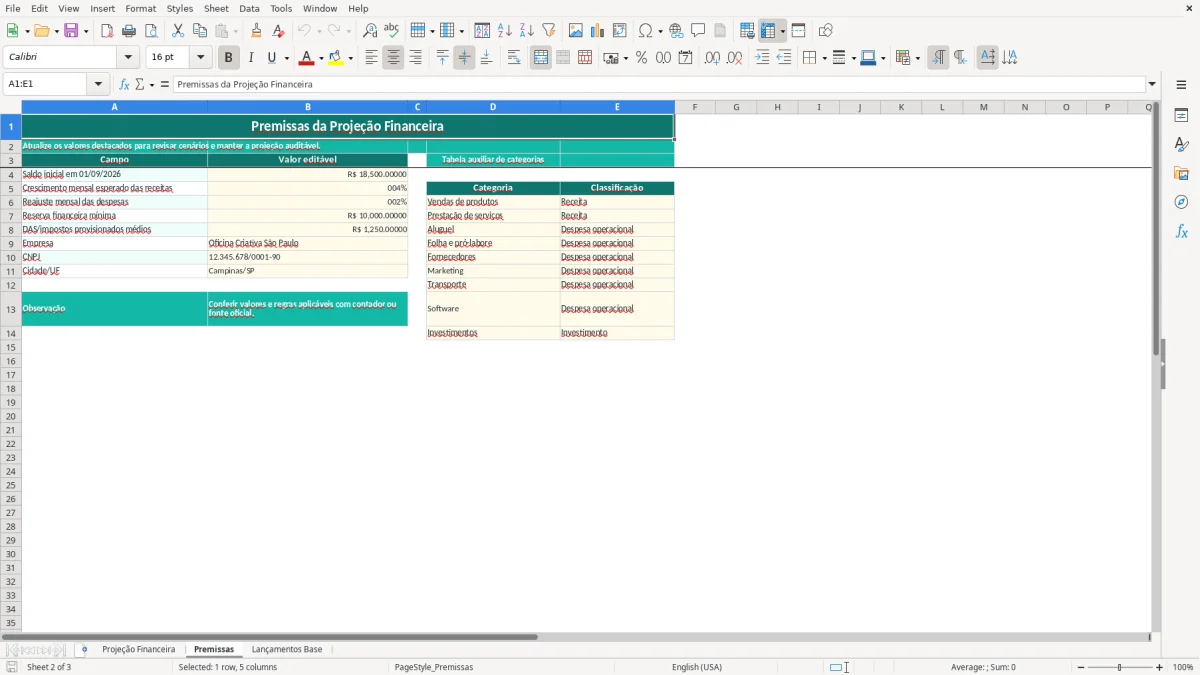Open Find & Replace from the toolbar
The image size is (1200, 675).
click(x=370, y=31)
